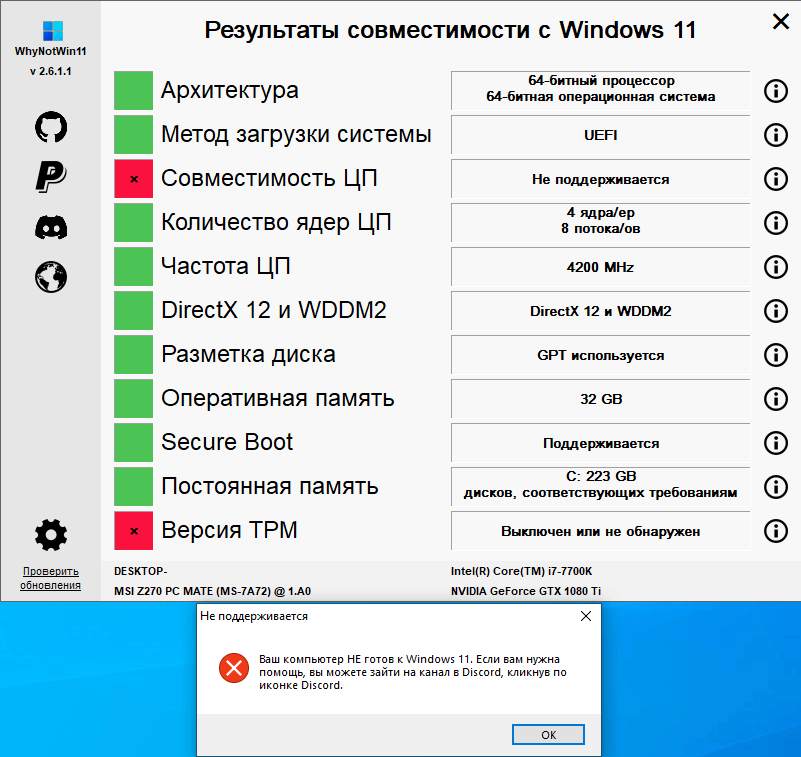Viewport: 801px width, 757px height.
Task: Click the 32 GB result value
Action: (601, 399)
